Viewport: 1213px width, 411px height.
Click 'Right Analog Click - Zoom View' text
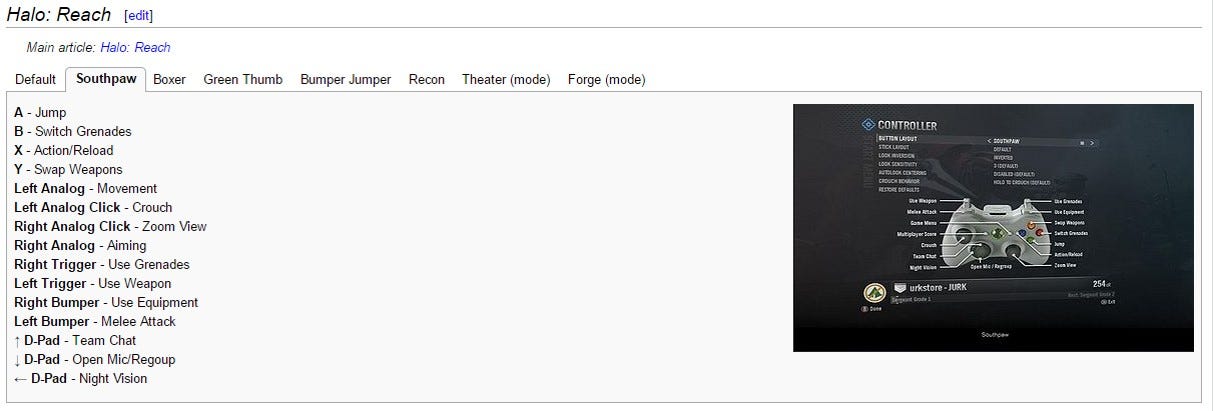click(110, 227)
